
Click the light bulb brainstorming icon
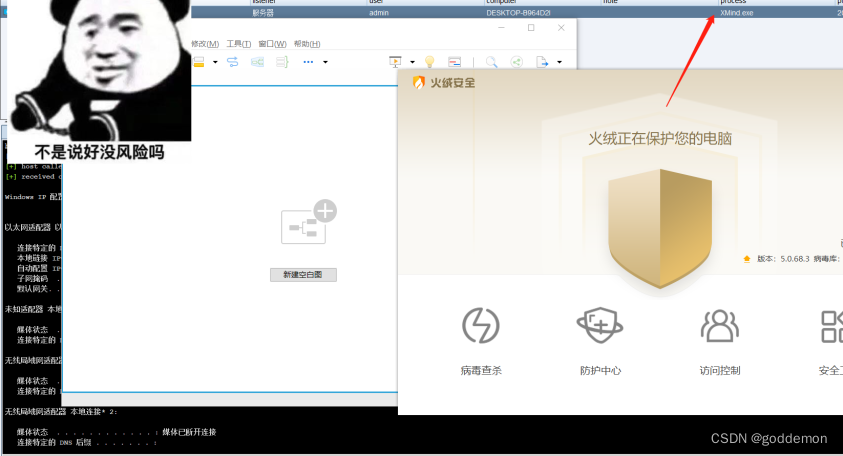[430, 62]
